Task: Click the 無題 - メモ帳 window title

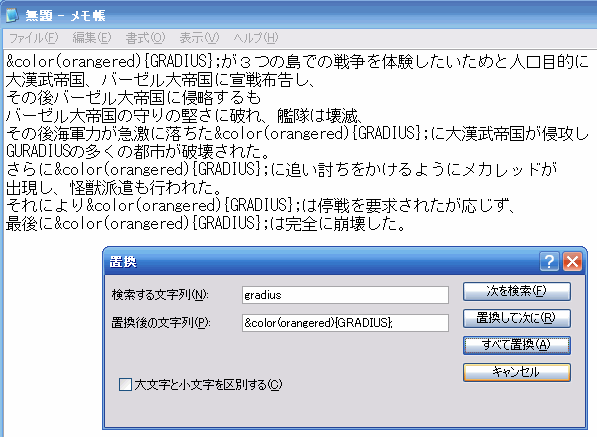Action: [65, 15]
